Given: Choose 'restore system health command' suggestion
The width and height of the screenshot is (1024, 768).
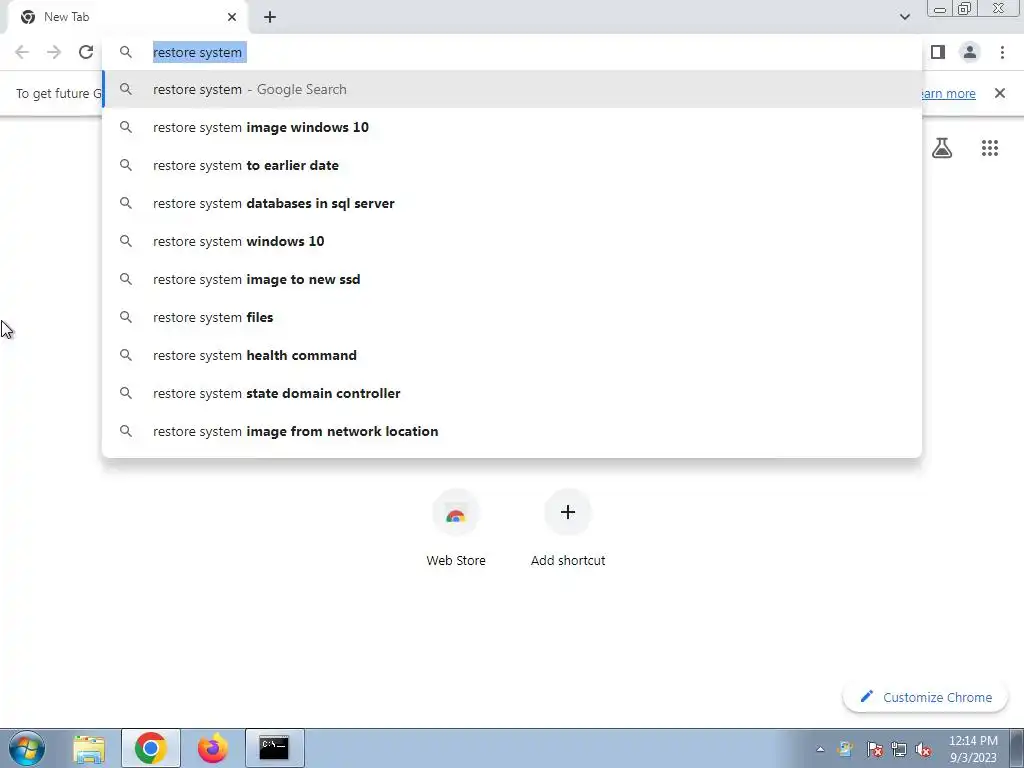Looking at the screenshot, I should (x=512, y=355).
